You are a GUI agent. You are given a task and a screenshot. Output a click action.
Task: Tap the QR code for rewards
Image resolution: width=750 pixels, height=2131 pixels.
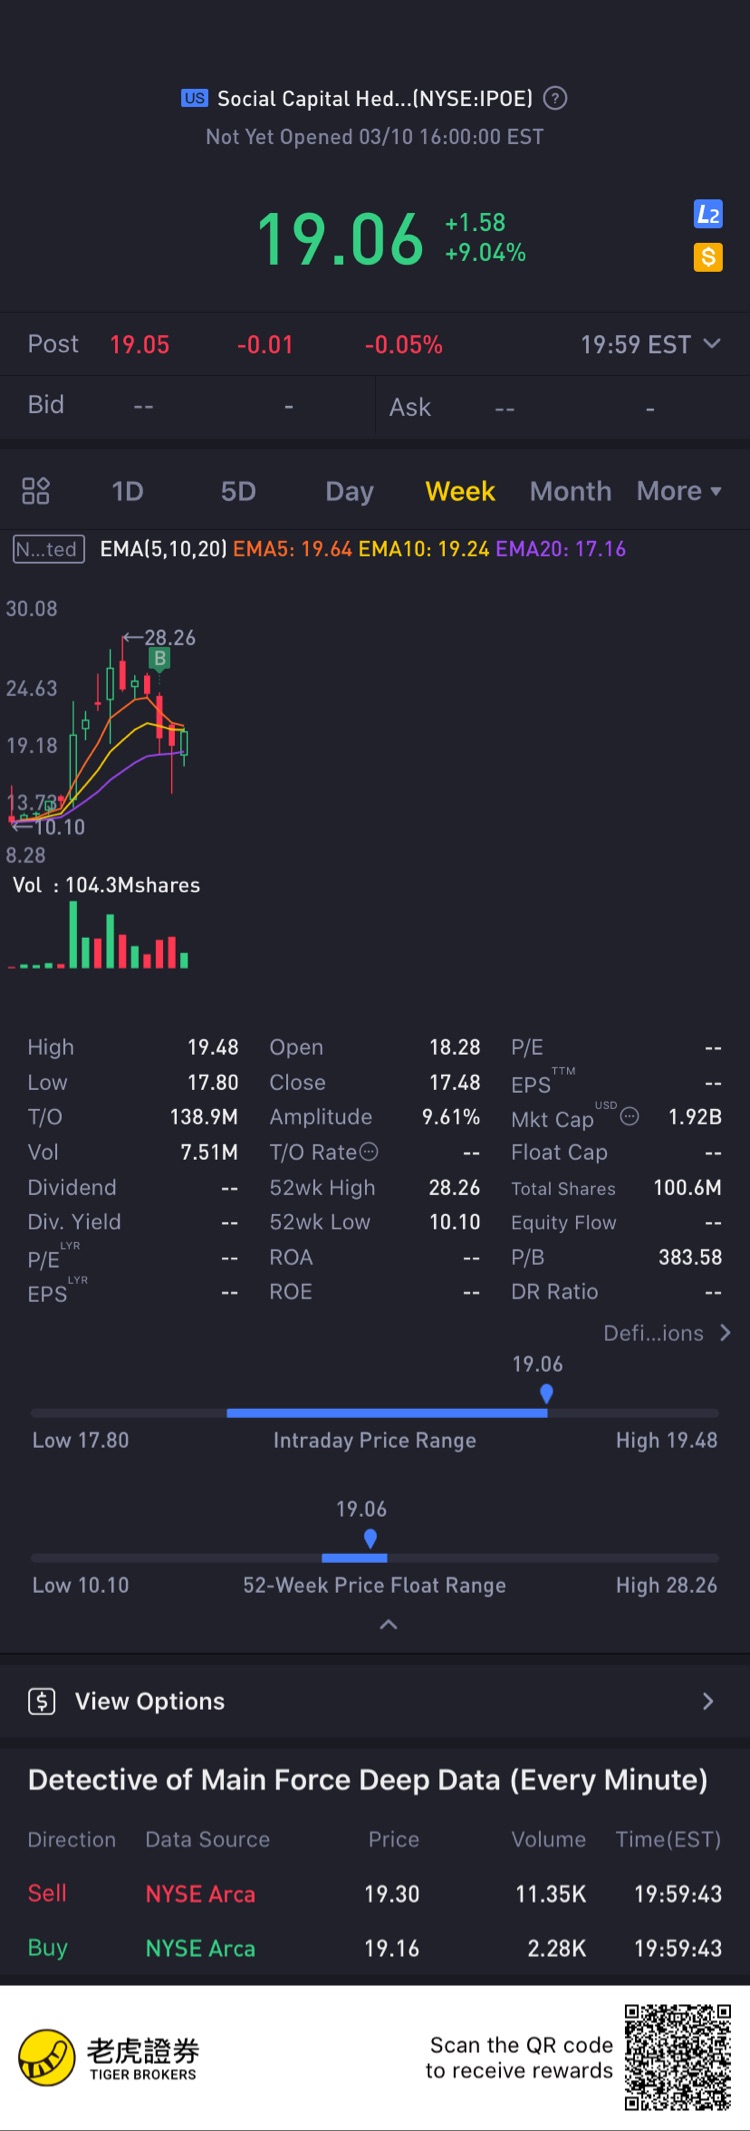677,2057
